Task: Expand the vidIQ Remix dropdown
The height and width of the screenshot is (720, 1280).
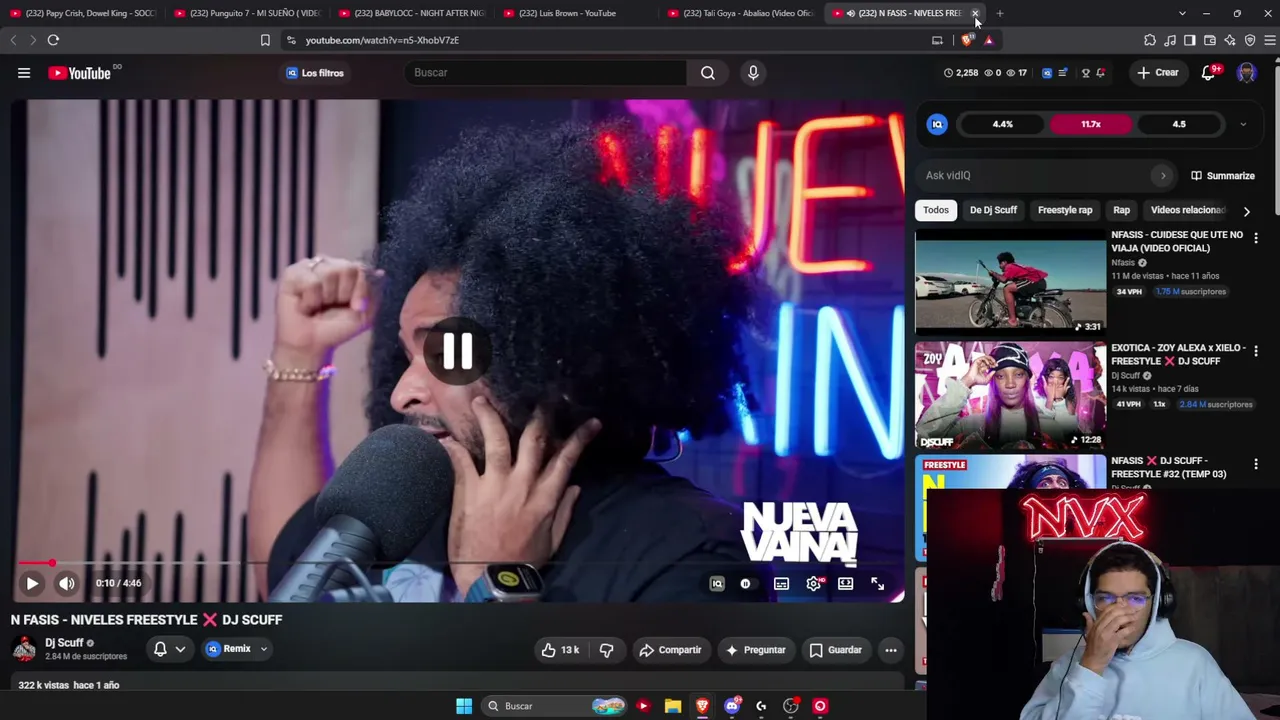Action: pos(264,649)
